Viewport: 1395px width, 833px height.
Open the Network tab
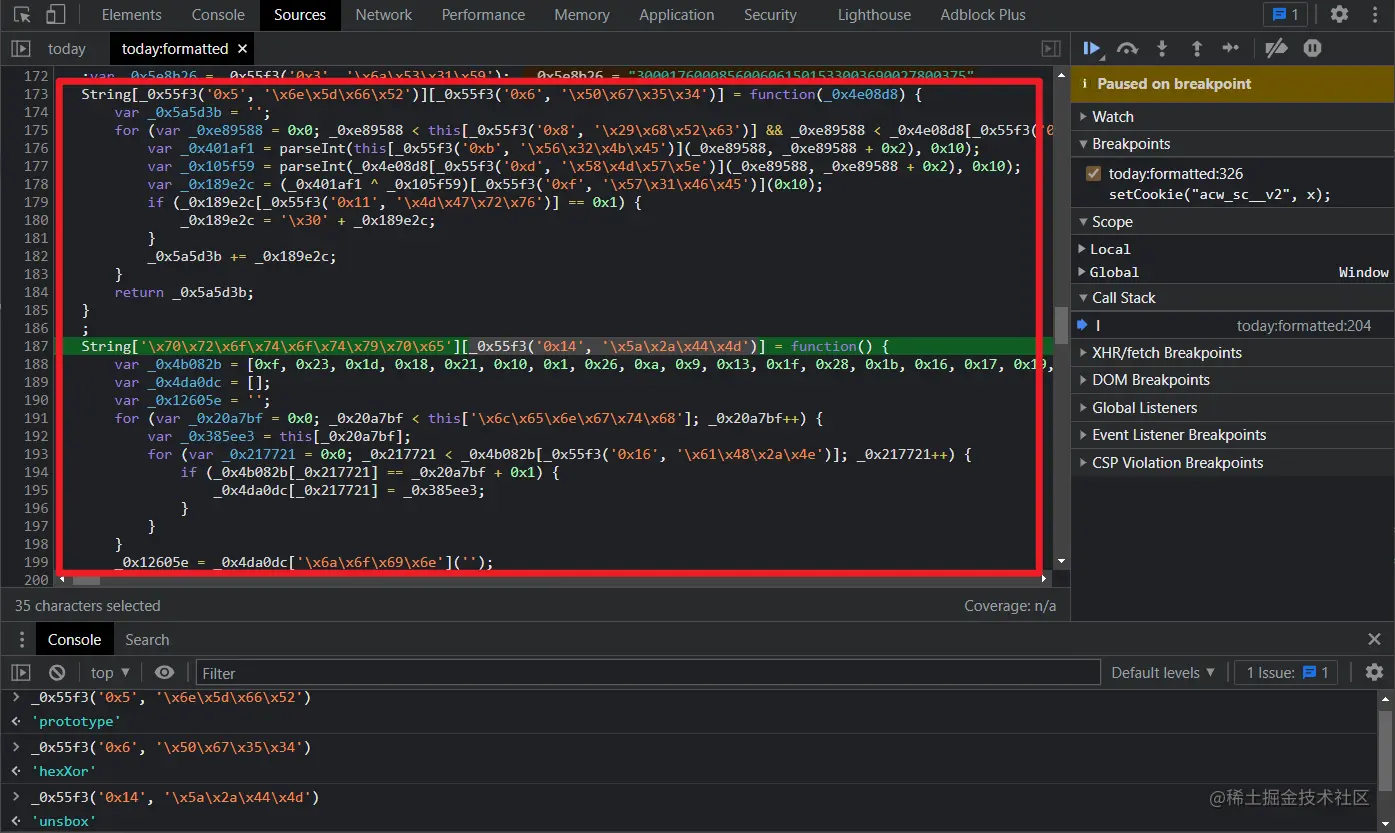[384, 15]
